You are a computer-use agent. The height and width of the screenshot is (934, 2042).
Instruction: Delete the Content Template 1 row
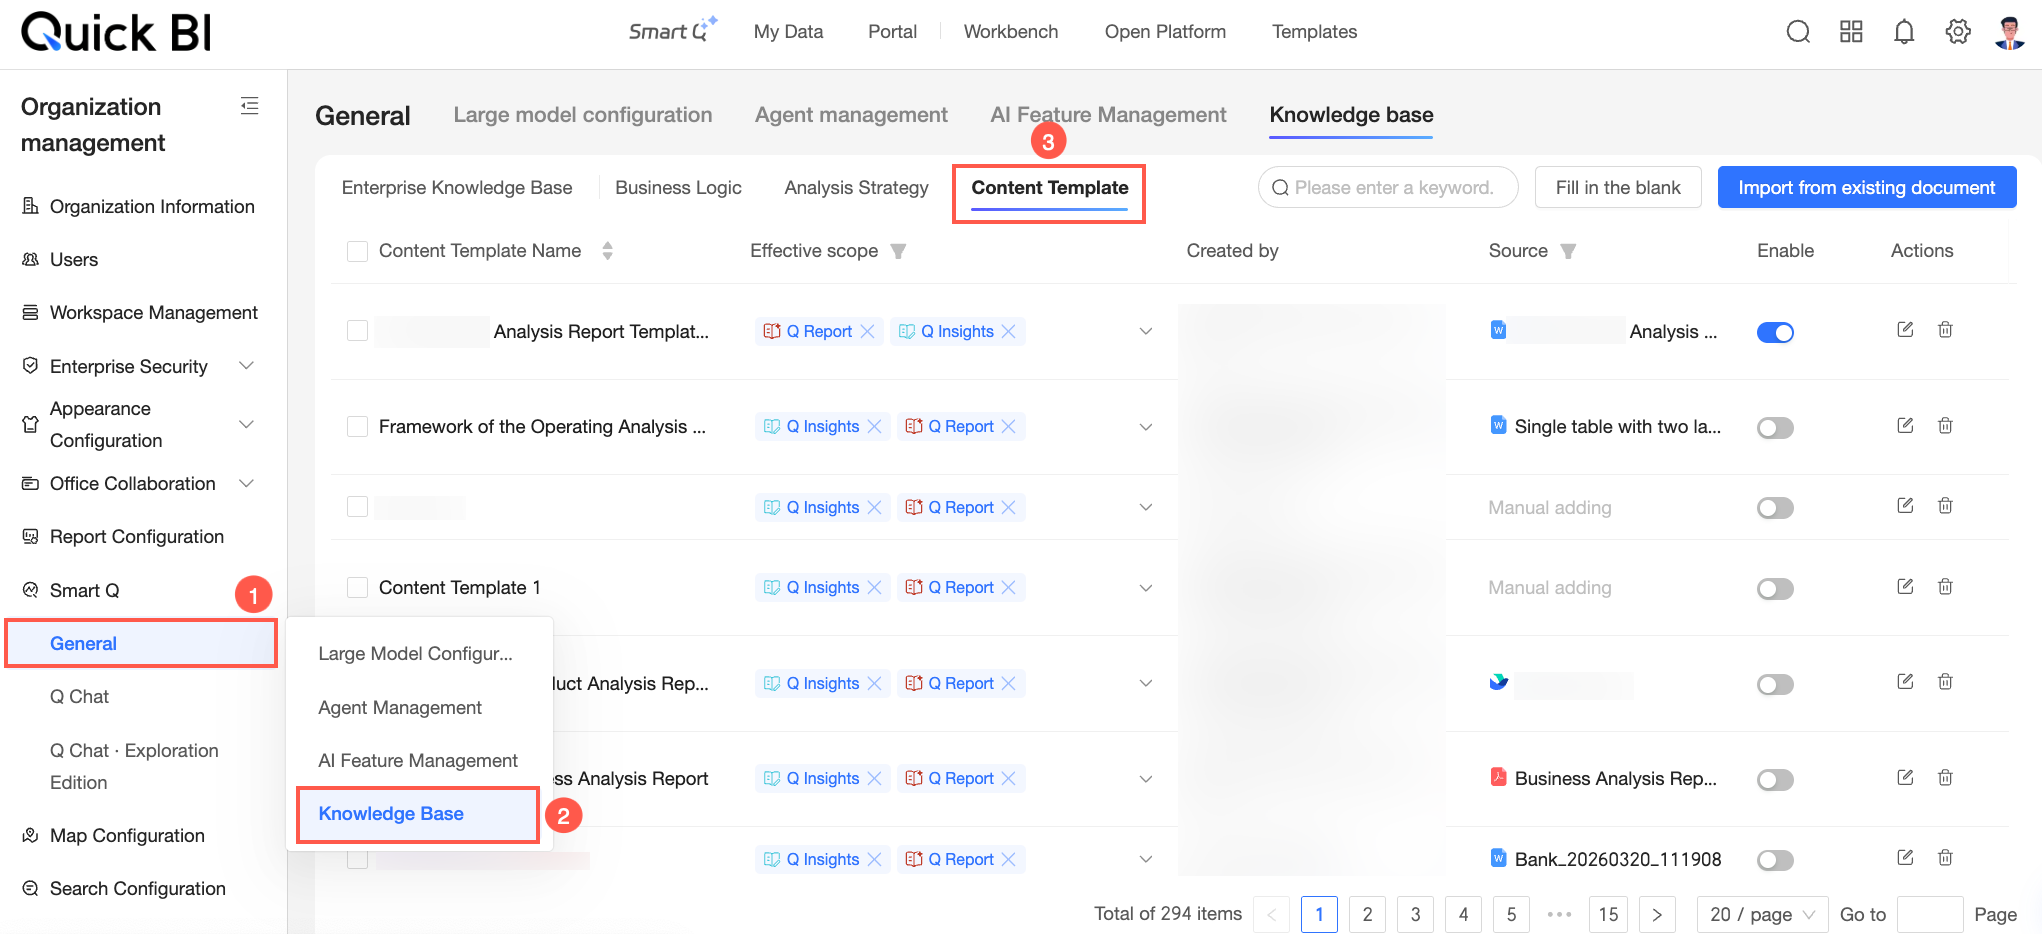click(x=1945, y=587)
